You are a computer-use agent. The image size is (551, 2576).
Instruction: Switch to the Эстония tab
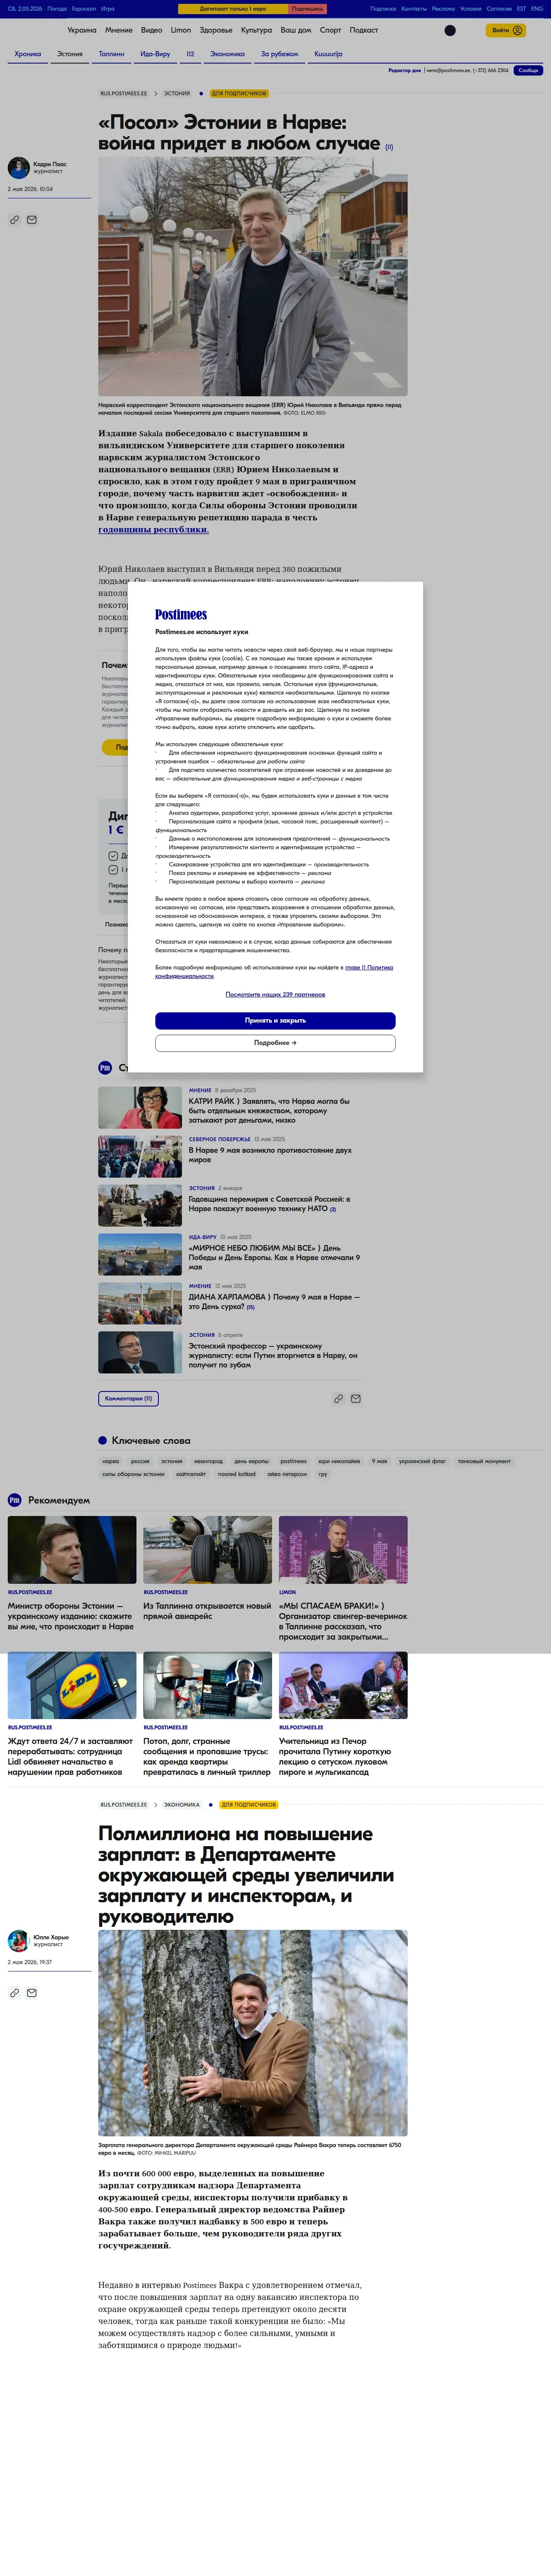(70, 54)
